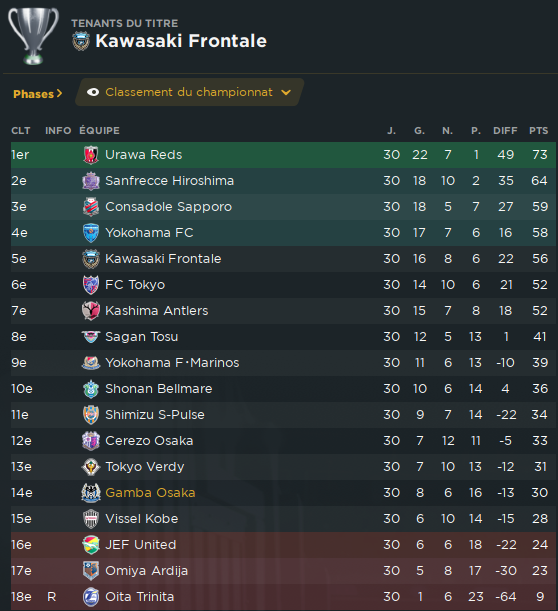Open the Classement du championnat dropdown
The image size is (558, 611).
click(189, 92)
